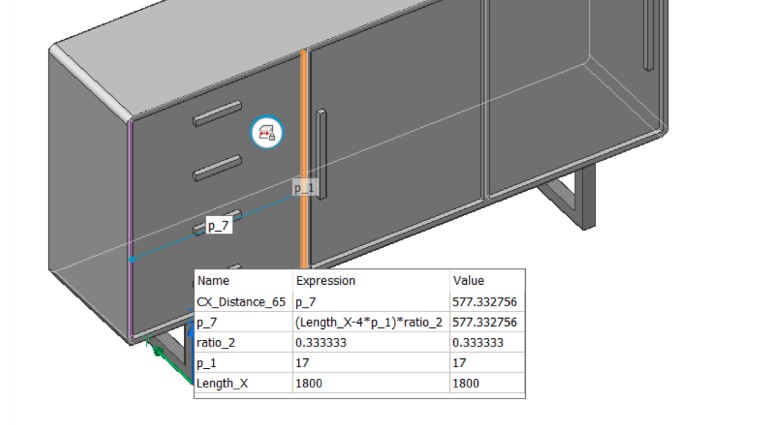Click the p_1 expression 17

(371, 363)
